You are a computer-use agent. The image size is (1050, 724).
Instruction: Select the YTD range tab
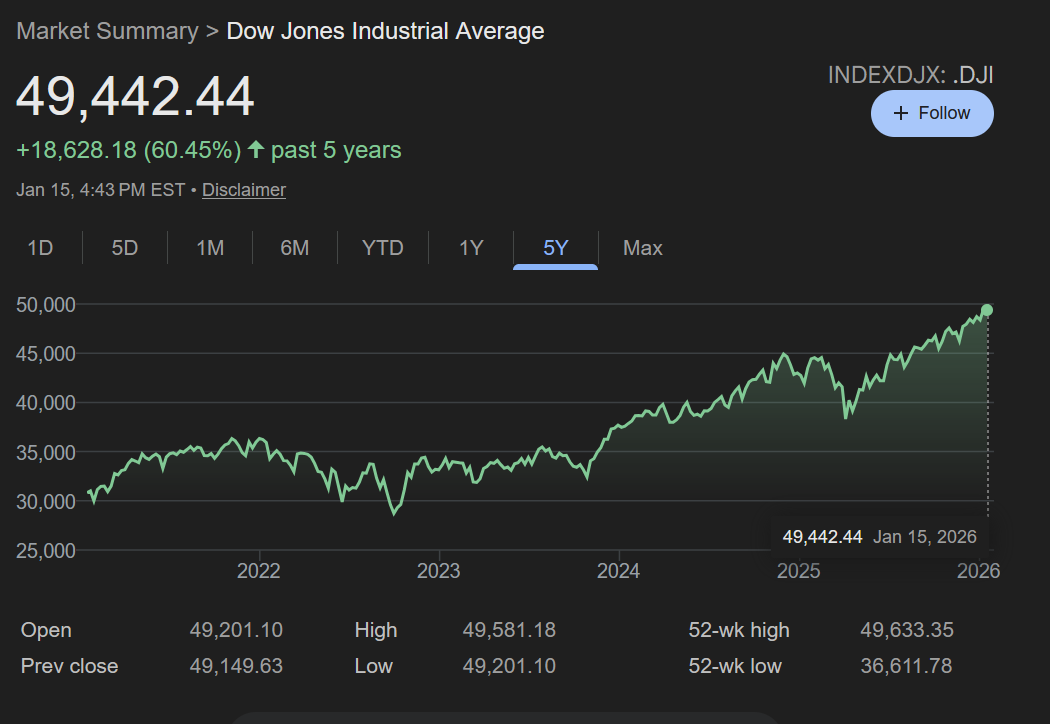pos(383,248)
